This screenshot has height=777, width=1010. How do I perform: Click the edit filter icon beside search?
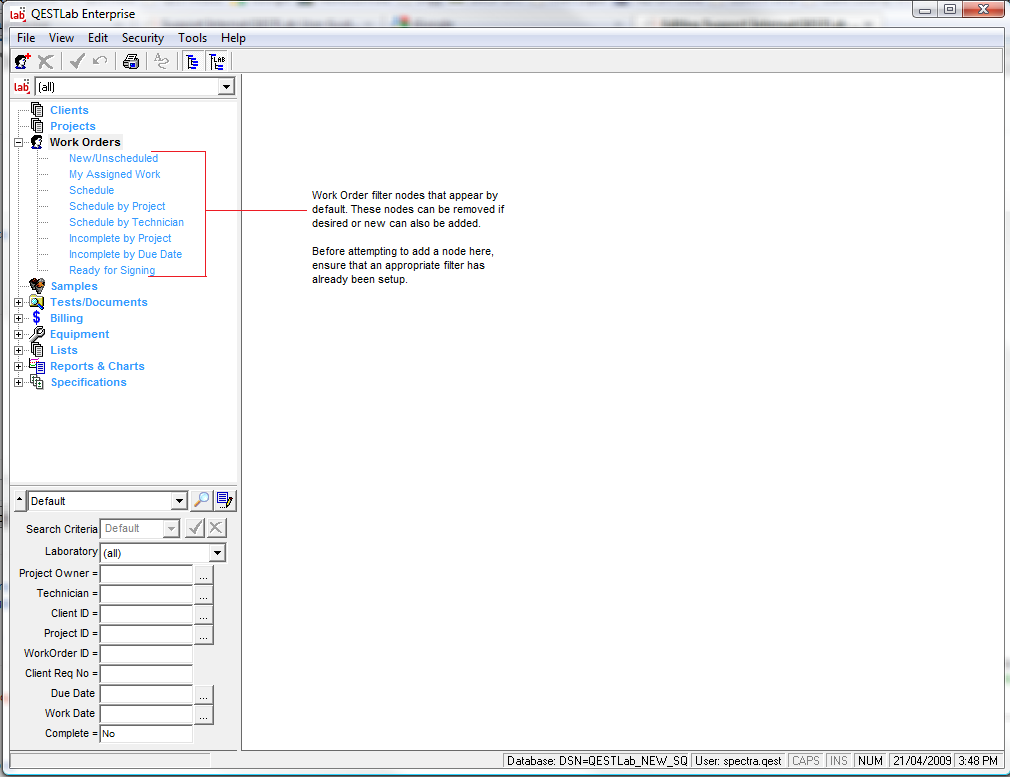(x=225, y=501)
